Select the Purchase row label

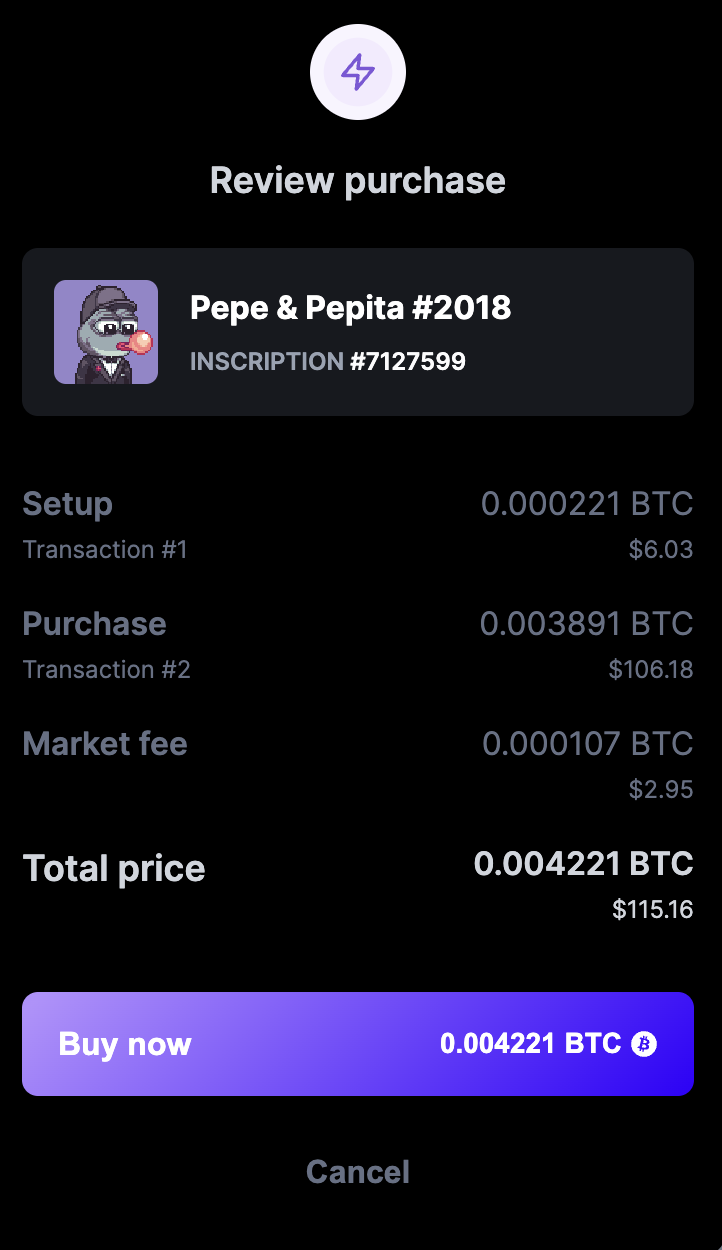pyautogui.click(x=94, y=624)
